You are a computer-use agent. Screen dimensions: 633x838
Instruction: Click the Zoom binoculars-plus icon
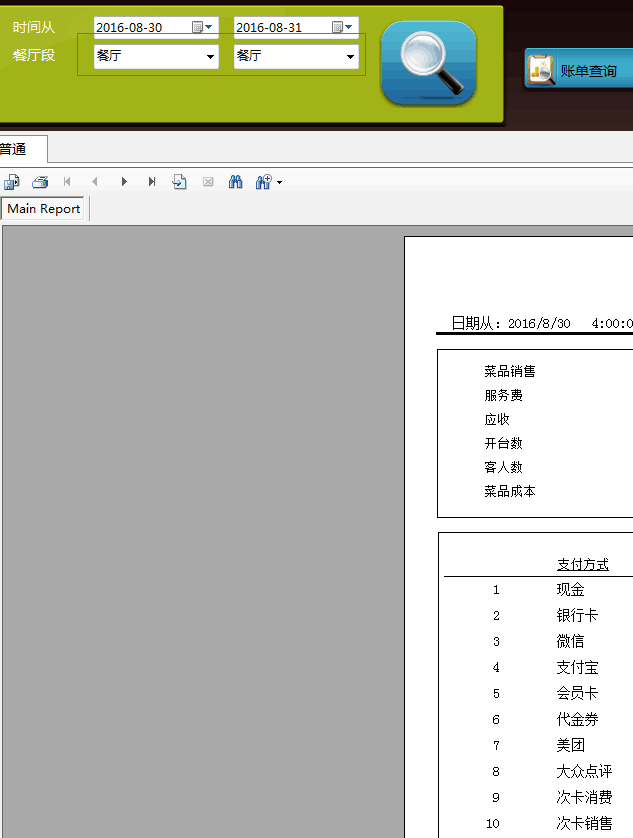pos(264,182)
